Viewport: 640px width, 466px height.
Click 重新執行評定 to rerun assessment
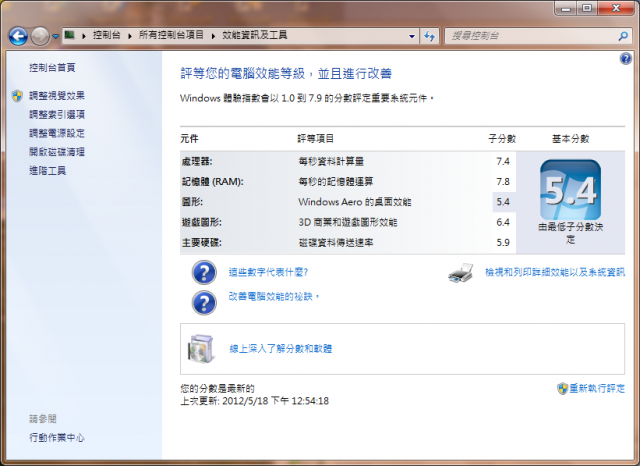coord(597,388)
